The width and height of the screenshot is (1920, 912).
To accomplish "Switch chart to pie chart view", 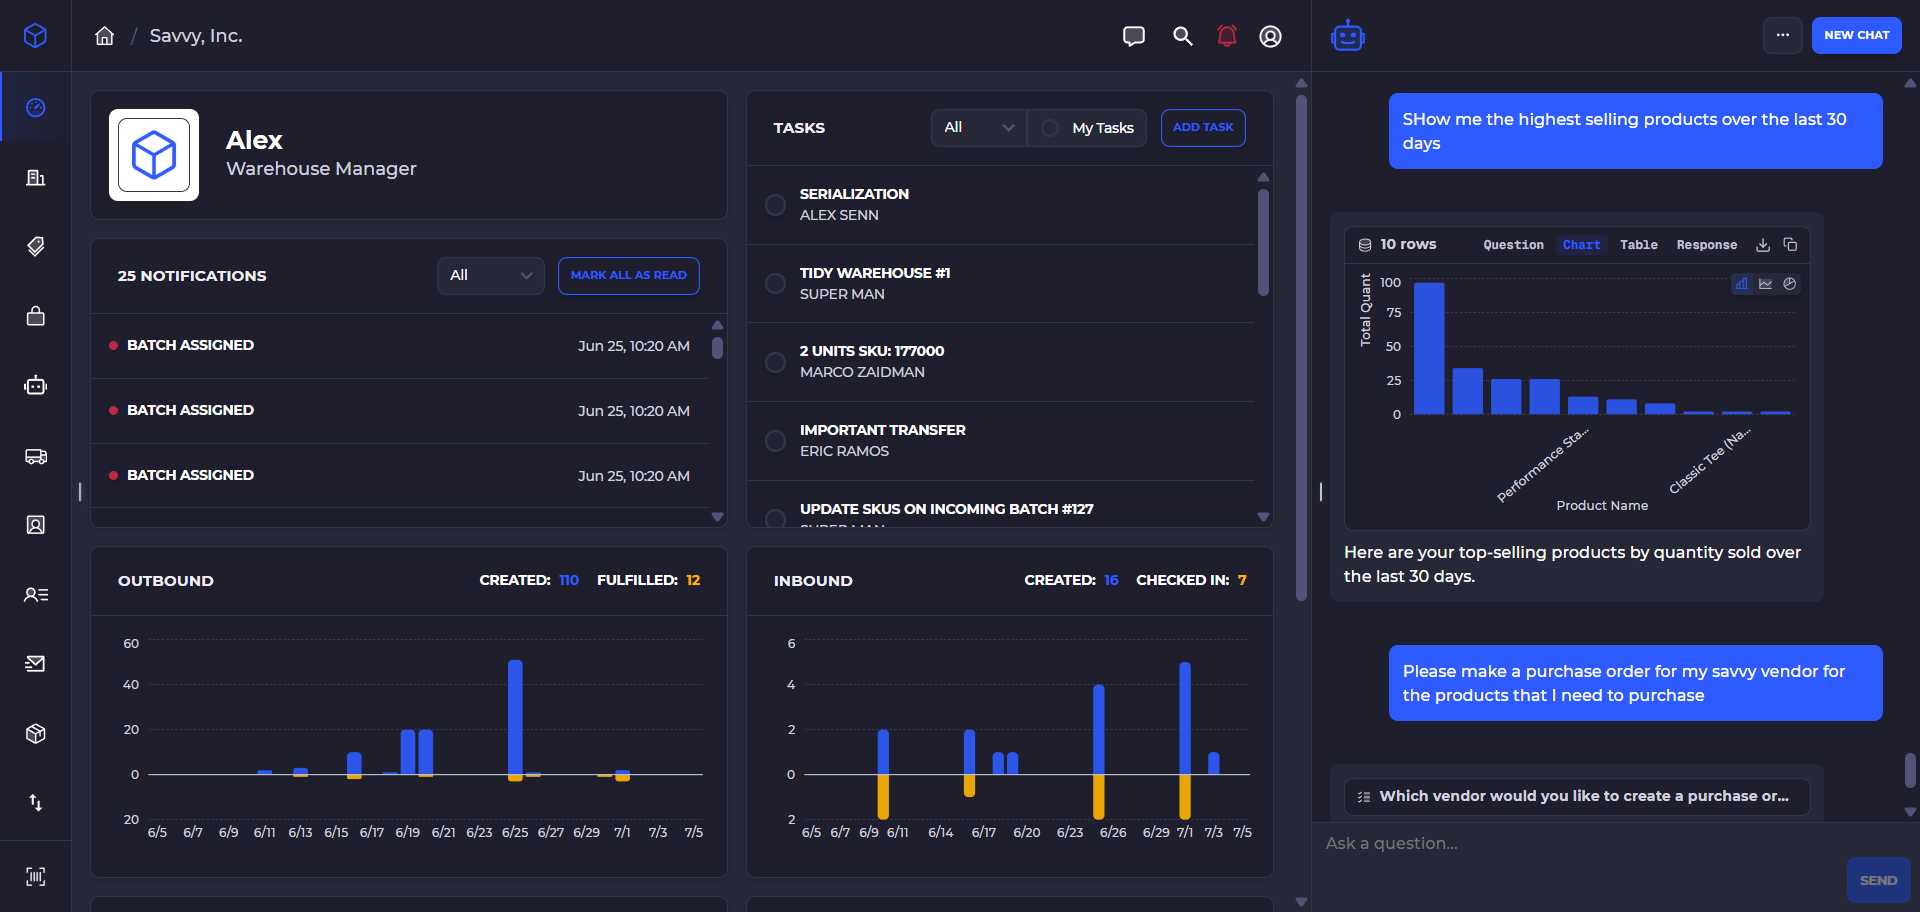I will click(x=1790, y=284).
